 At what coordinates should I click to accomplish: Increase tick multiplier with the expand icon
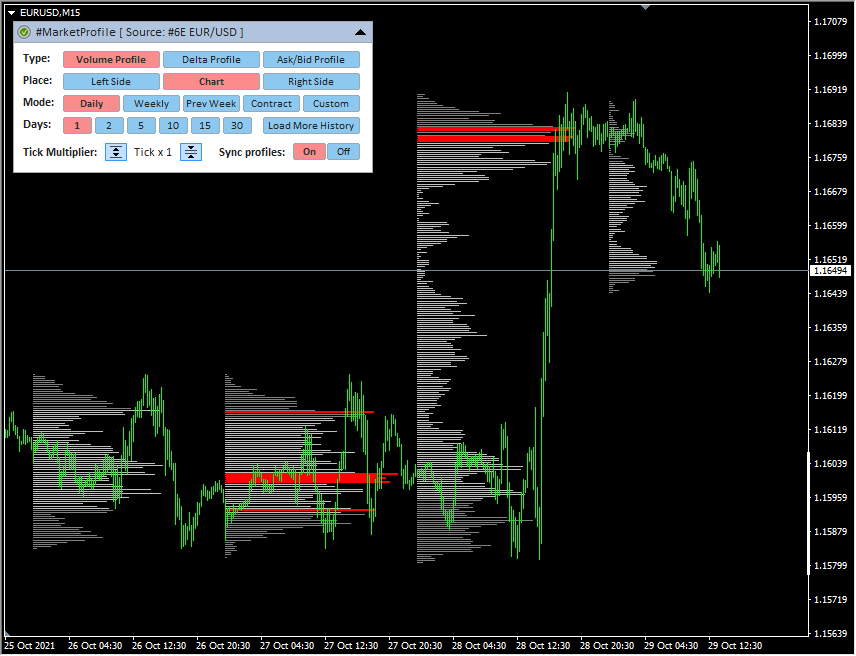tap(116, 152)
